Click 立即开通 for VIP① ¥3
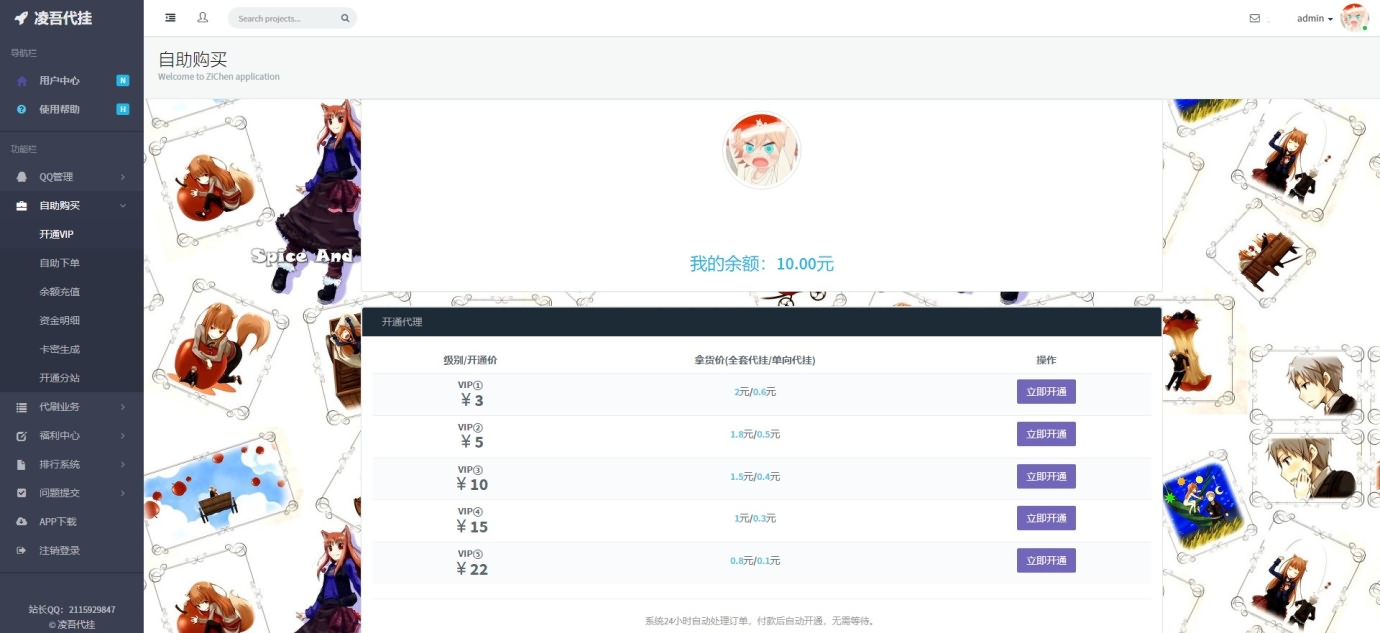This screenshot has width=1380, height=633. pyautogui.click(x=1046, y=392)
